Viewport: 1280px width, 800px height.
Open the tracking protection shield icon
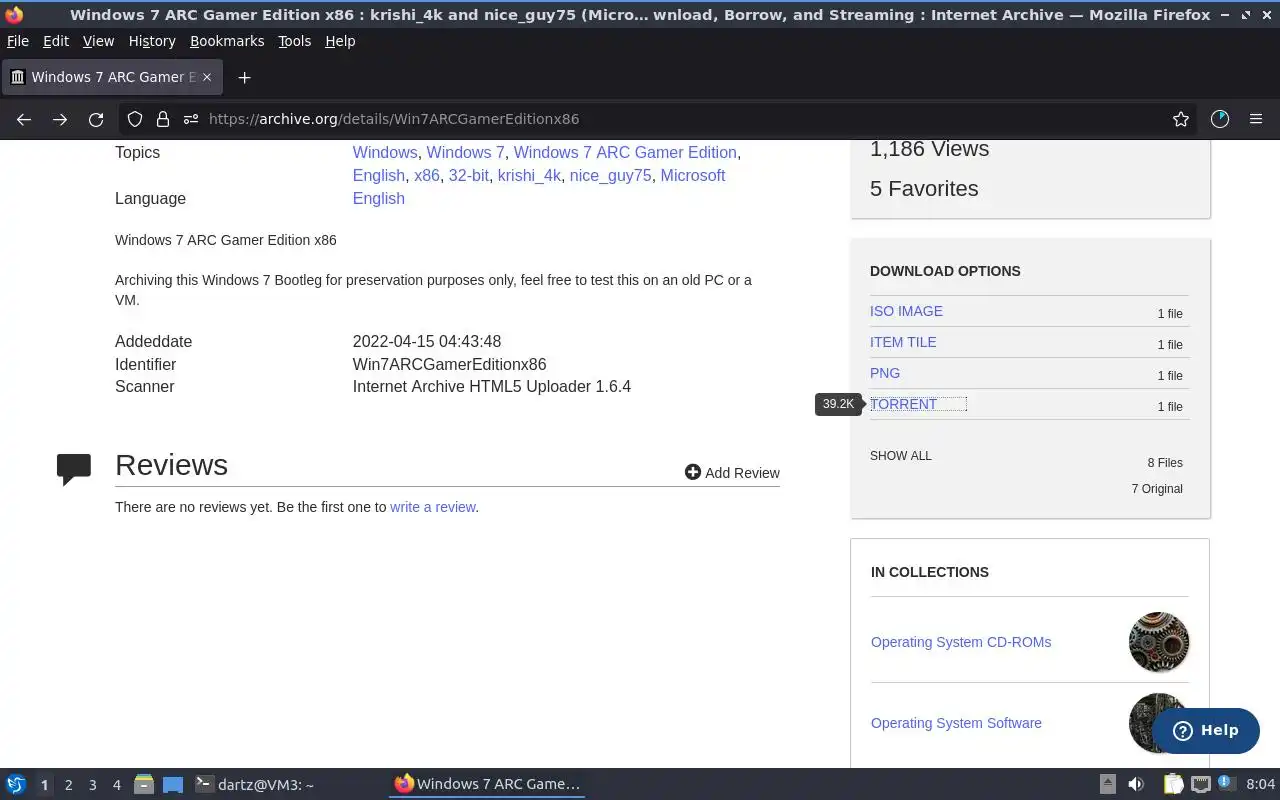click(135, 119)
